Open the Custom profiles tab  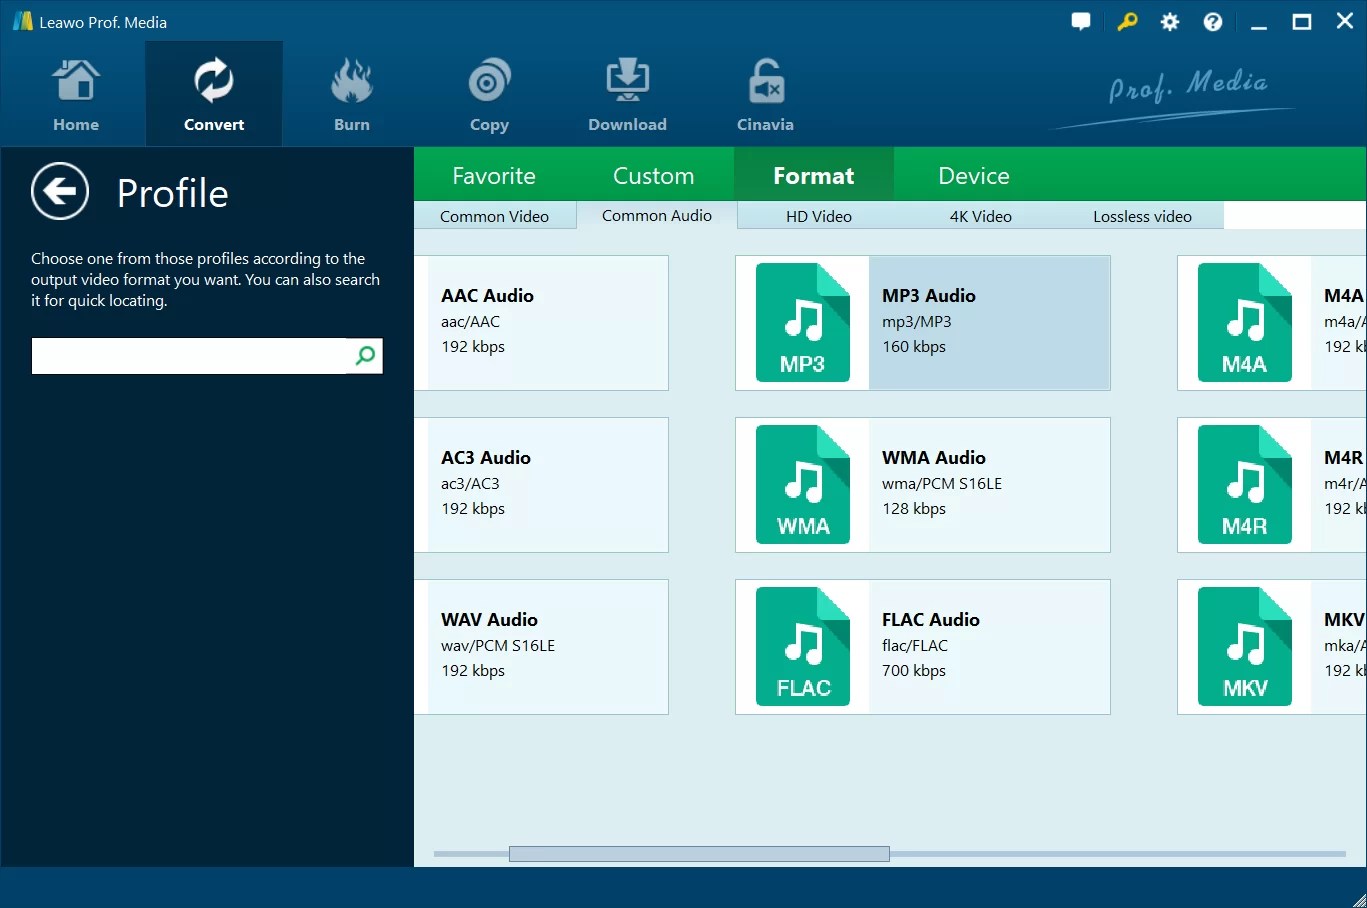pyautogui.click(x=653, y=175)
